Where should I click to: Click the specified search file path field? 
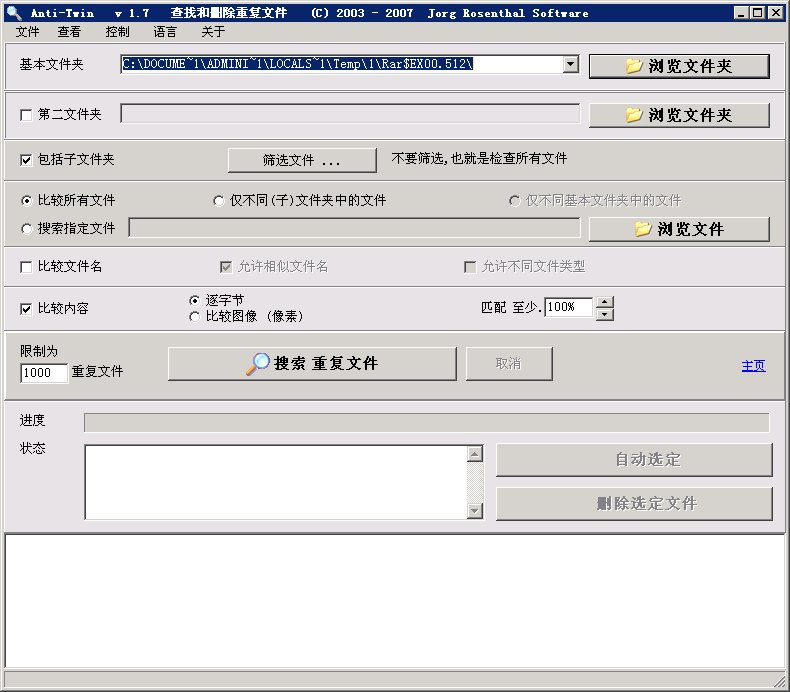click(355, 228)
